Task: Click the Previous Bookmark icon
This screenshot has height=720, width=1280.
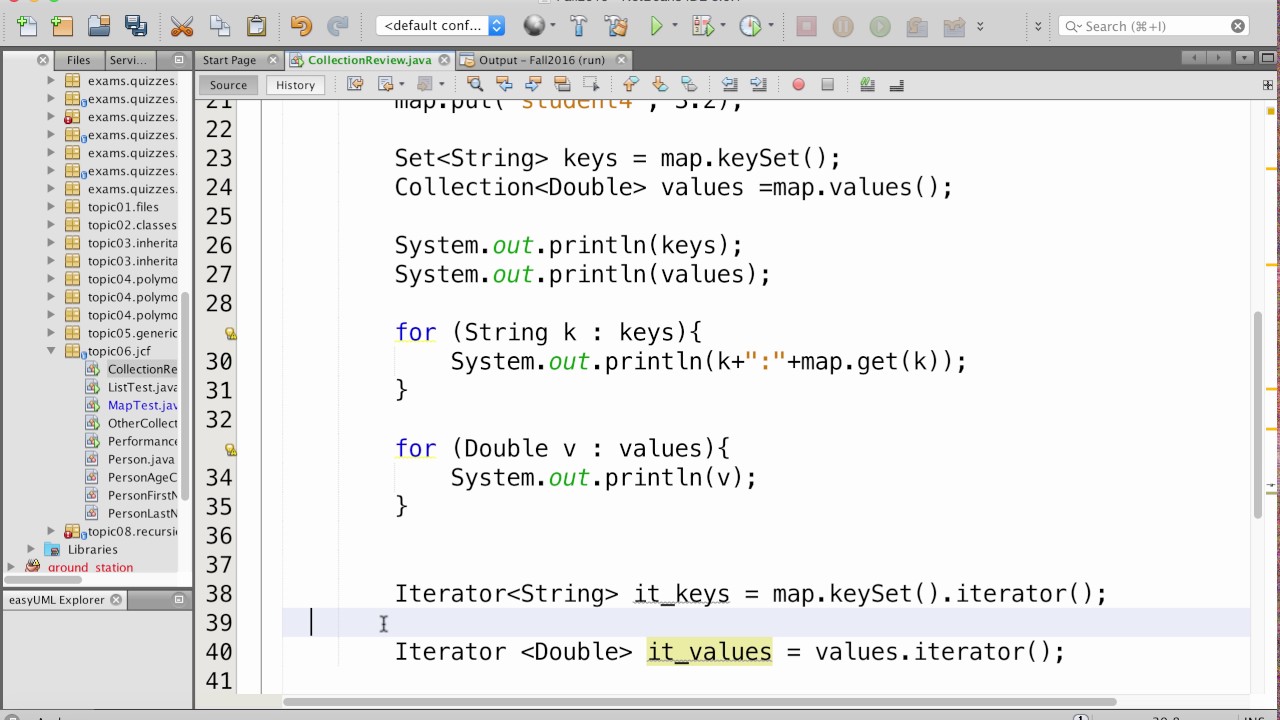Action: coord(630,85)
